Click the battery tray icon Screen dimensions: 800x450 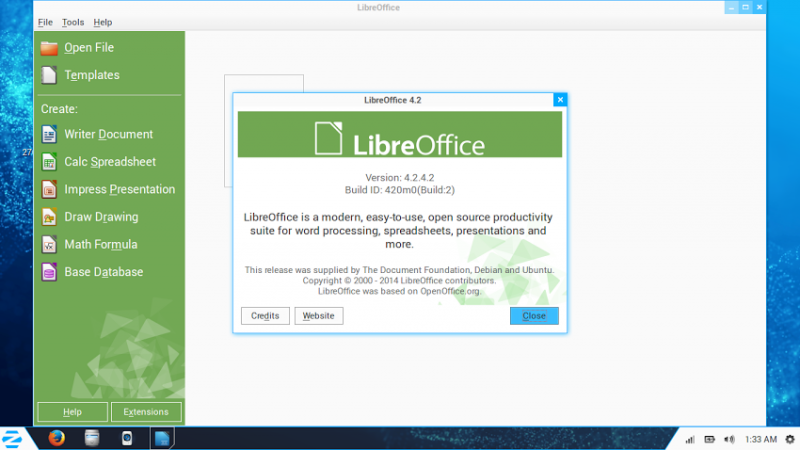pos(710,439)
